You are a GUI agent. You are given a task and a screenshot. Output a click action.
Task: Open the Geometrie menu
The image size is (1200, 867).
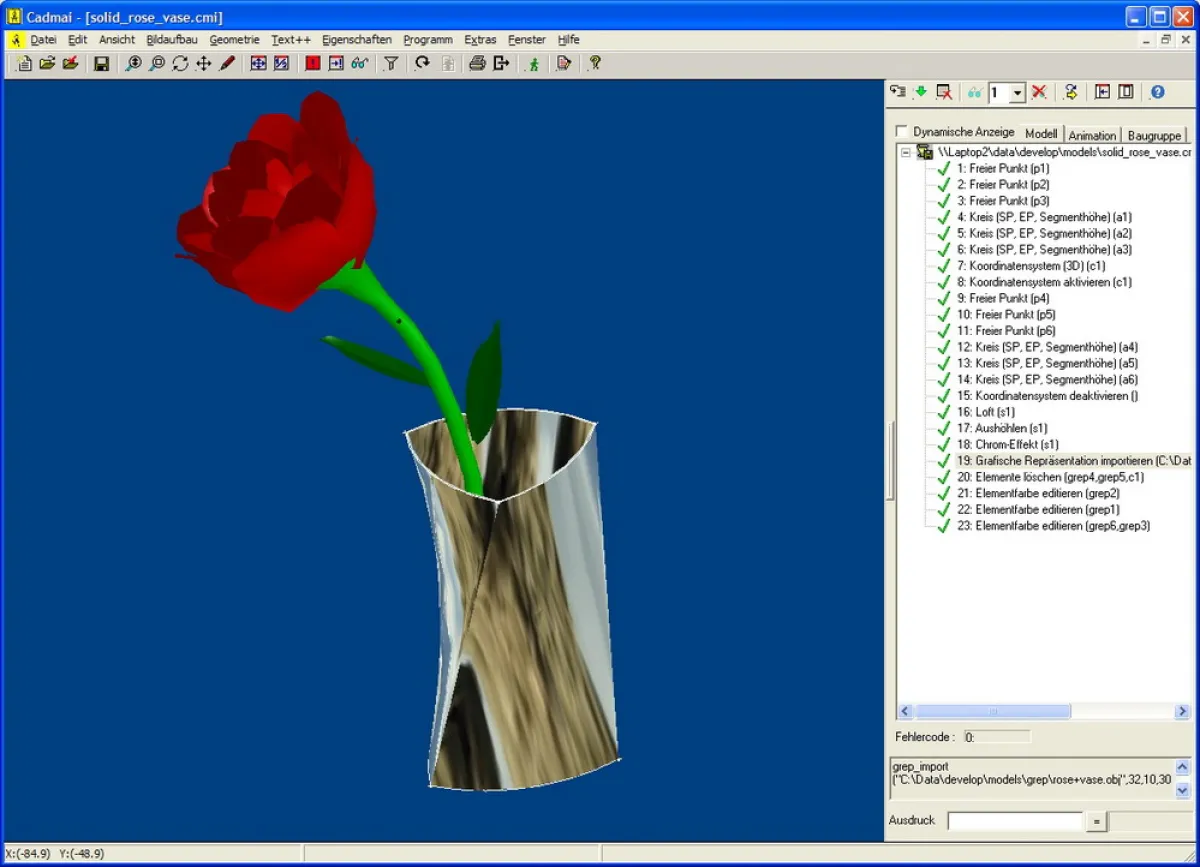234,40
